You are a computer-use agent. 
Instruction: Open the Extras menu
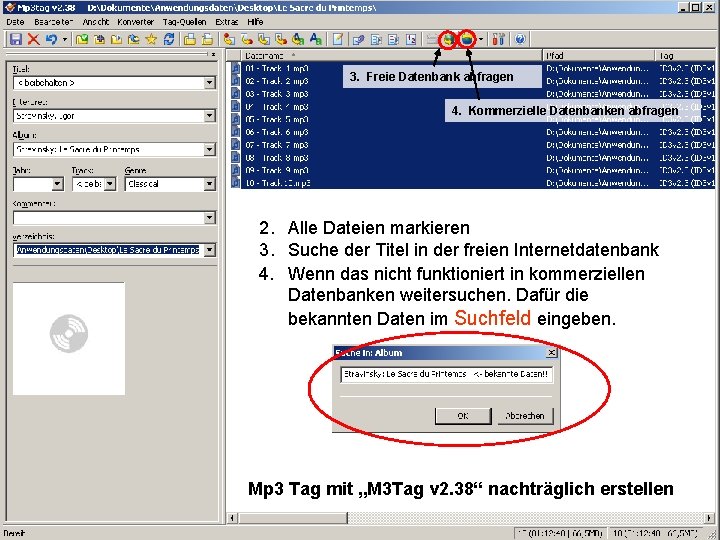point(226,22)
